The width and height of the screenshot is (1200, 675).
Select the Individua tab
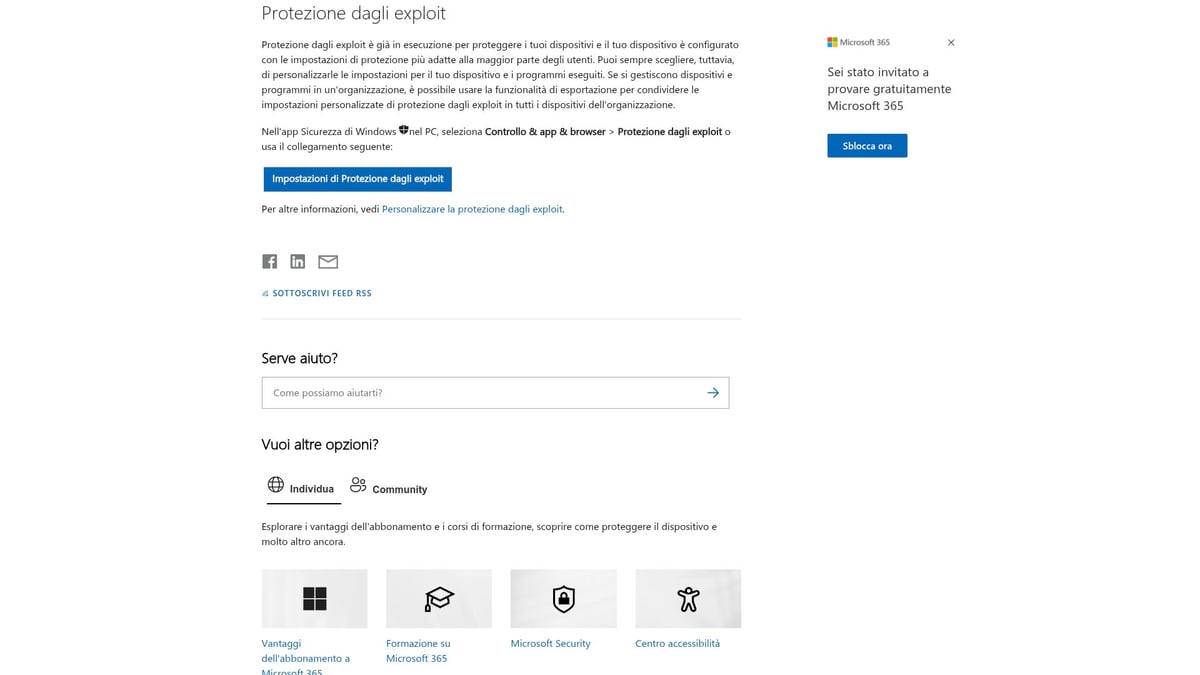(x=303, y=488)
